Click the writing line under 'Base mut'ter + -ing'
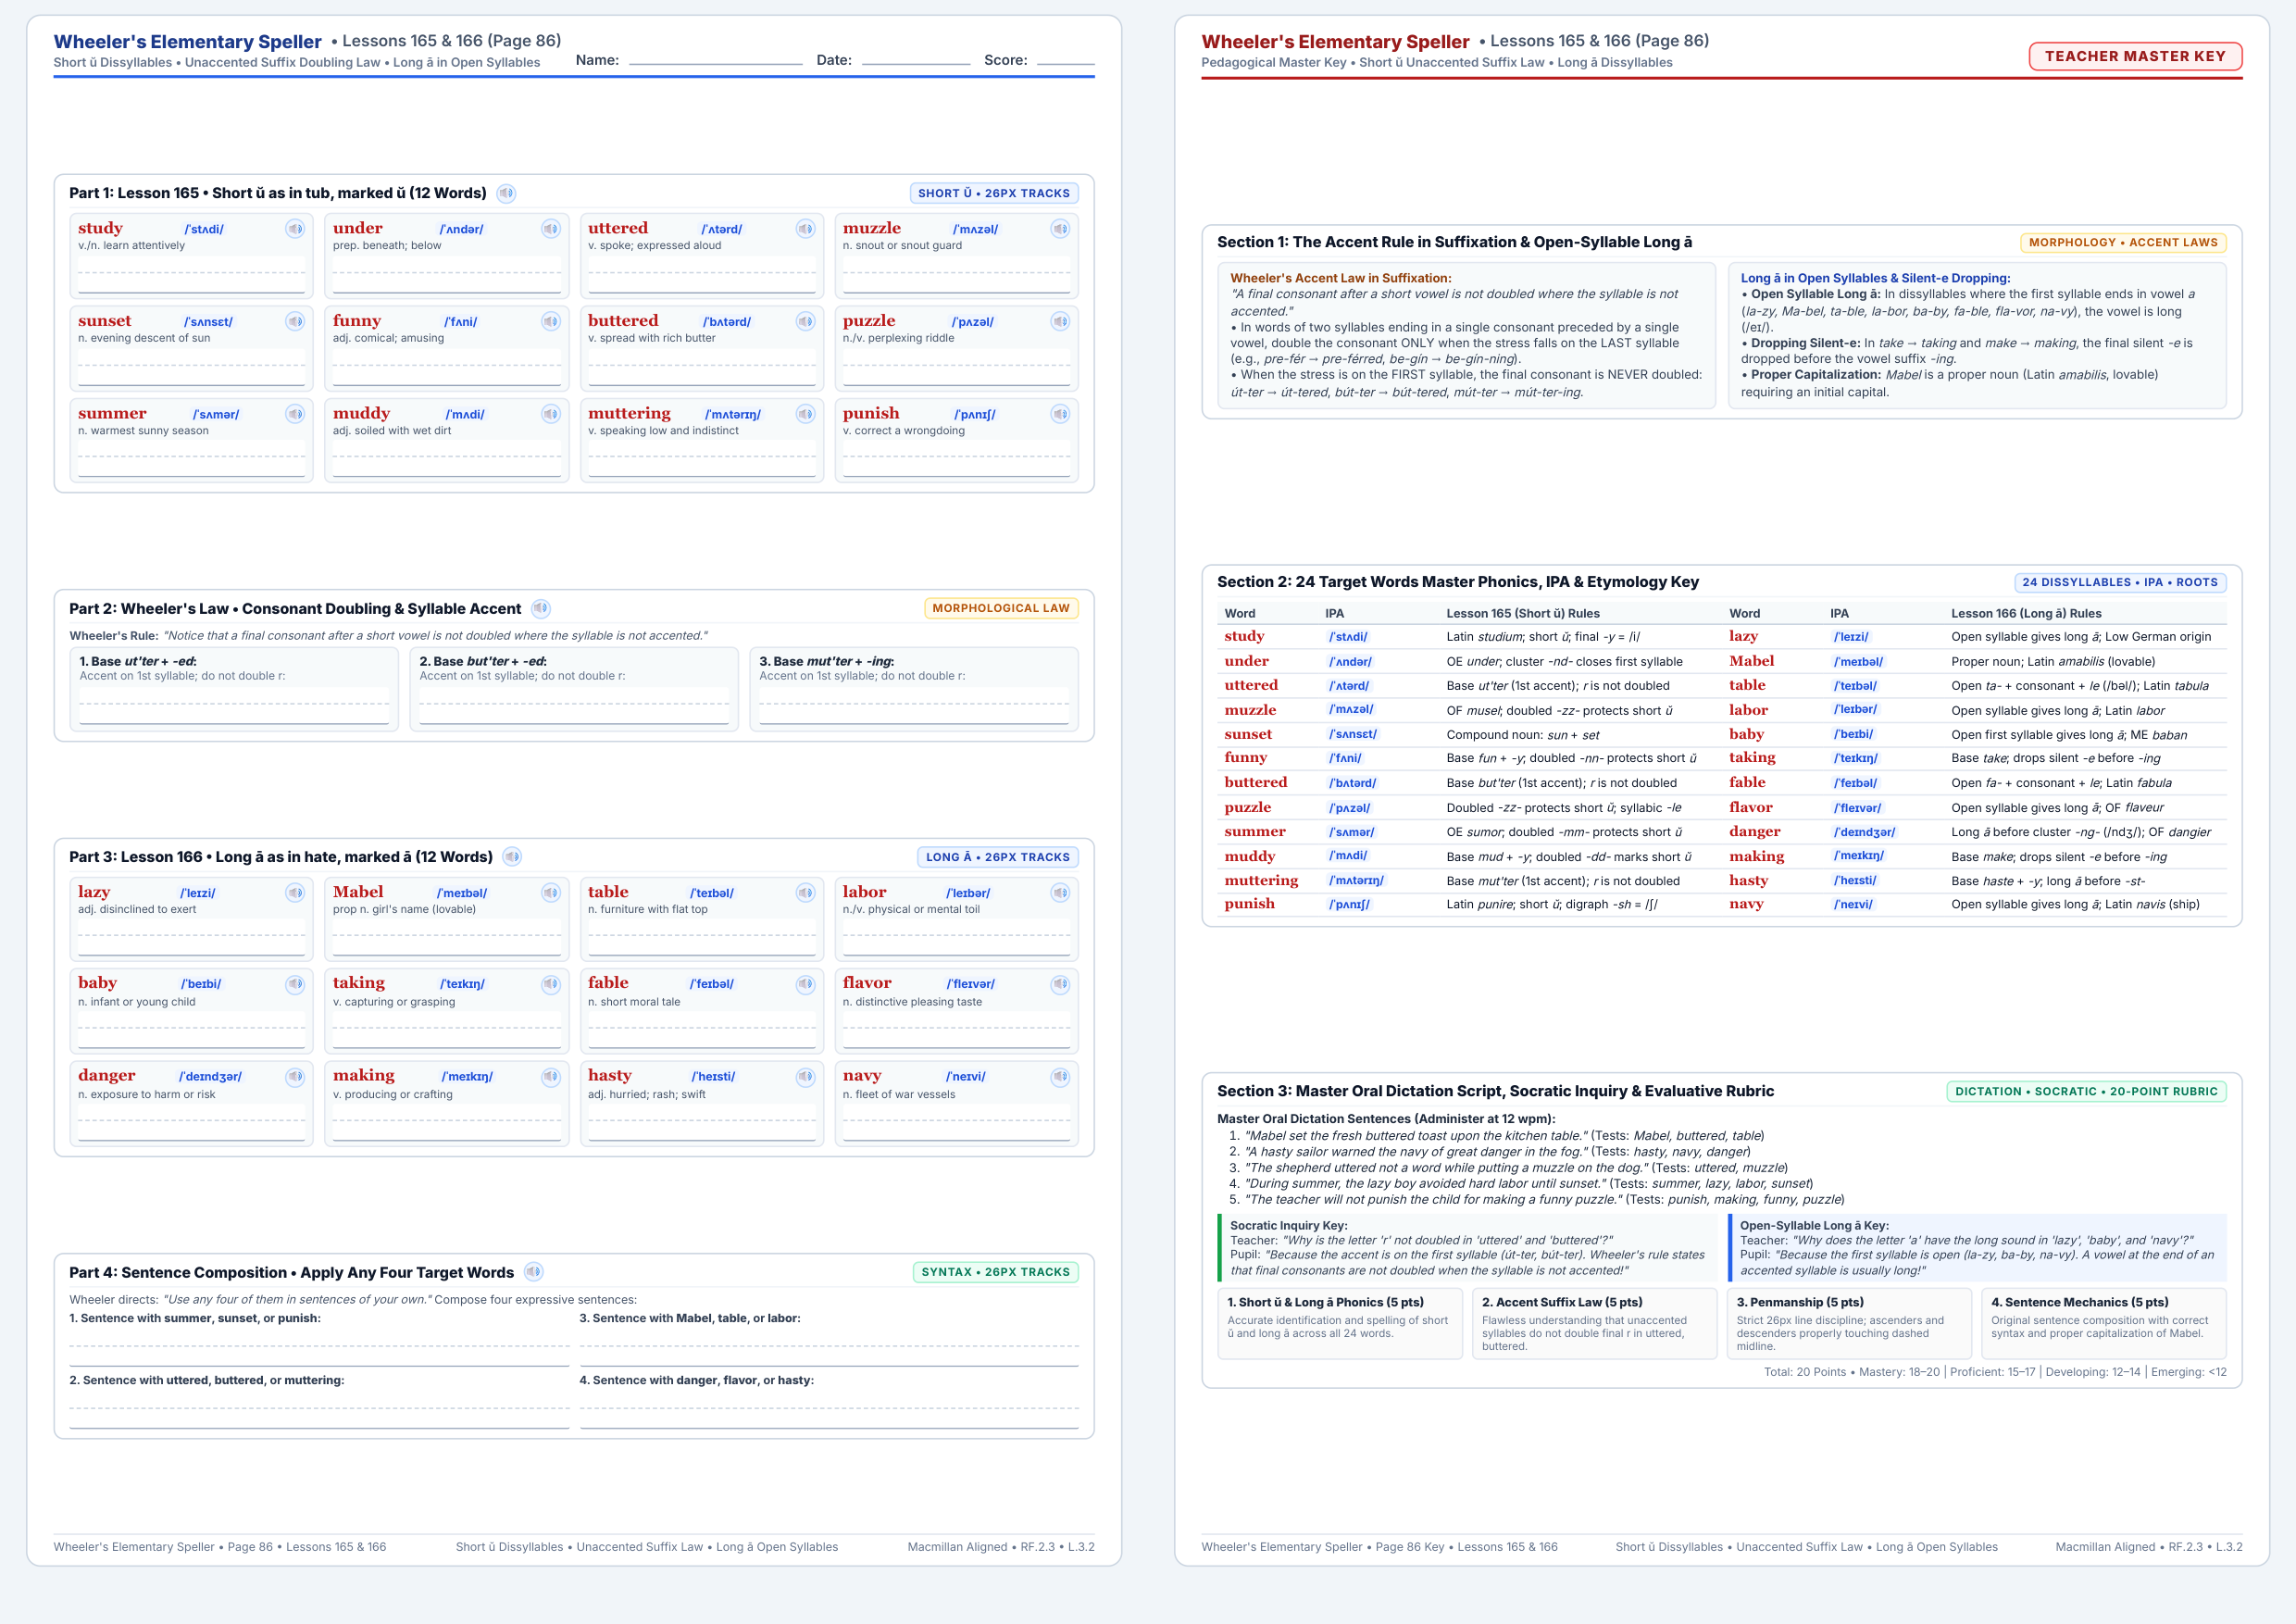Image resolution: width=2296 pixels, height=1624 pixels. pos(914,706)
